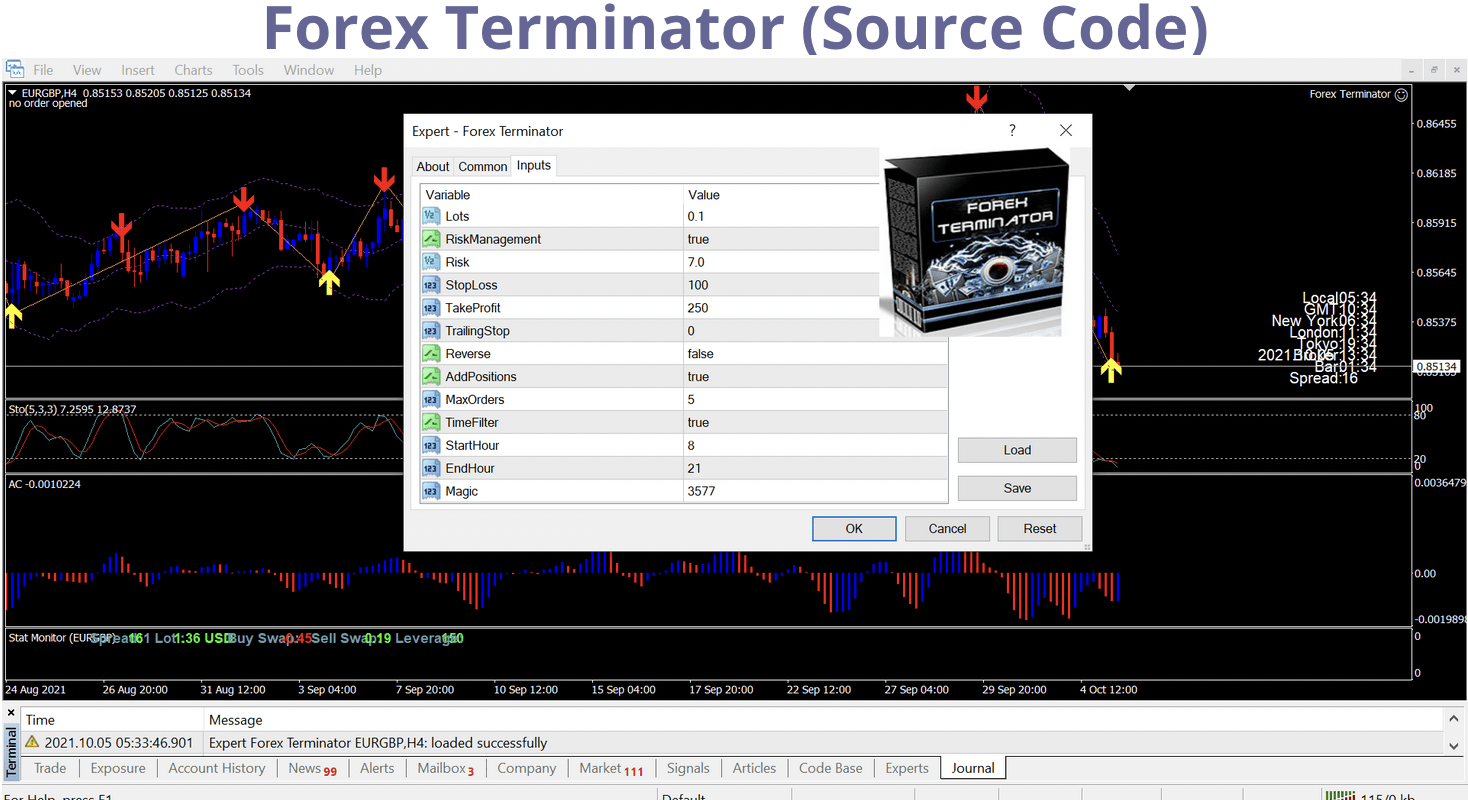This screenshot has width=1468, height=800.
Task: Click the Load button
Action: 1016,450
